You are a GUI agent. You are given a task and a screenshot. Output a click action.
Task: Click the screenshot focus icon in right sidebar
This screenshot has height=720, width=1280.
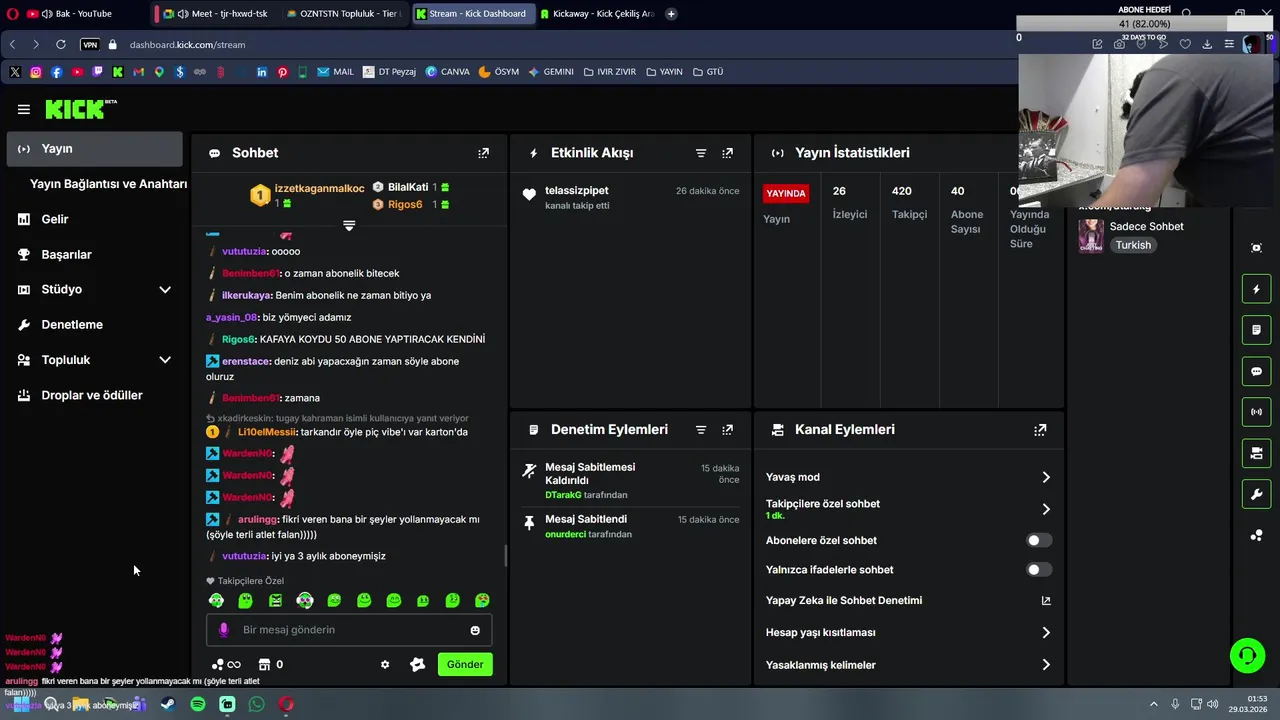tap(1257, 248)
